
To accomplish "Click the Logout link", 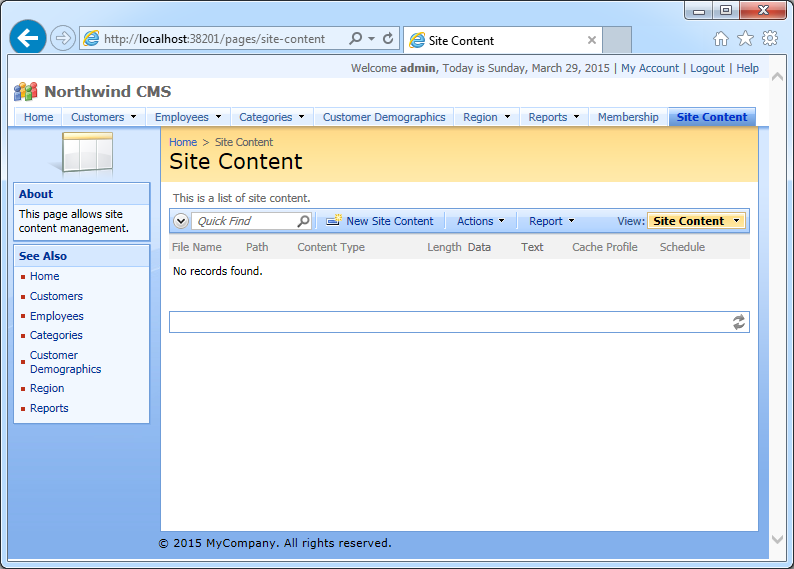I will tap(707, 68).
